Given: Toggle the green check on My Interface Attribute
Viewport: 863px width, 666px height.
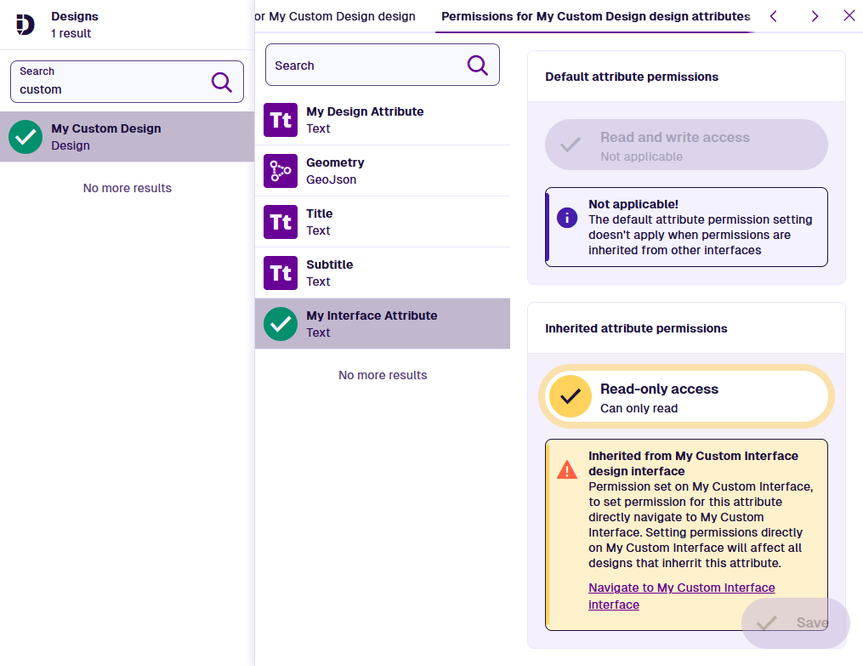Looking at the screenshot, I should (x=281, y=324).
